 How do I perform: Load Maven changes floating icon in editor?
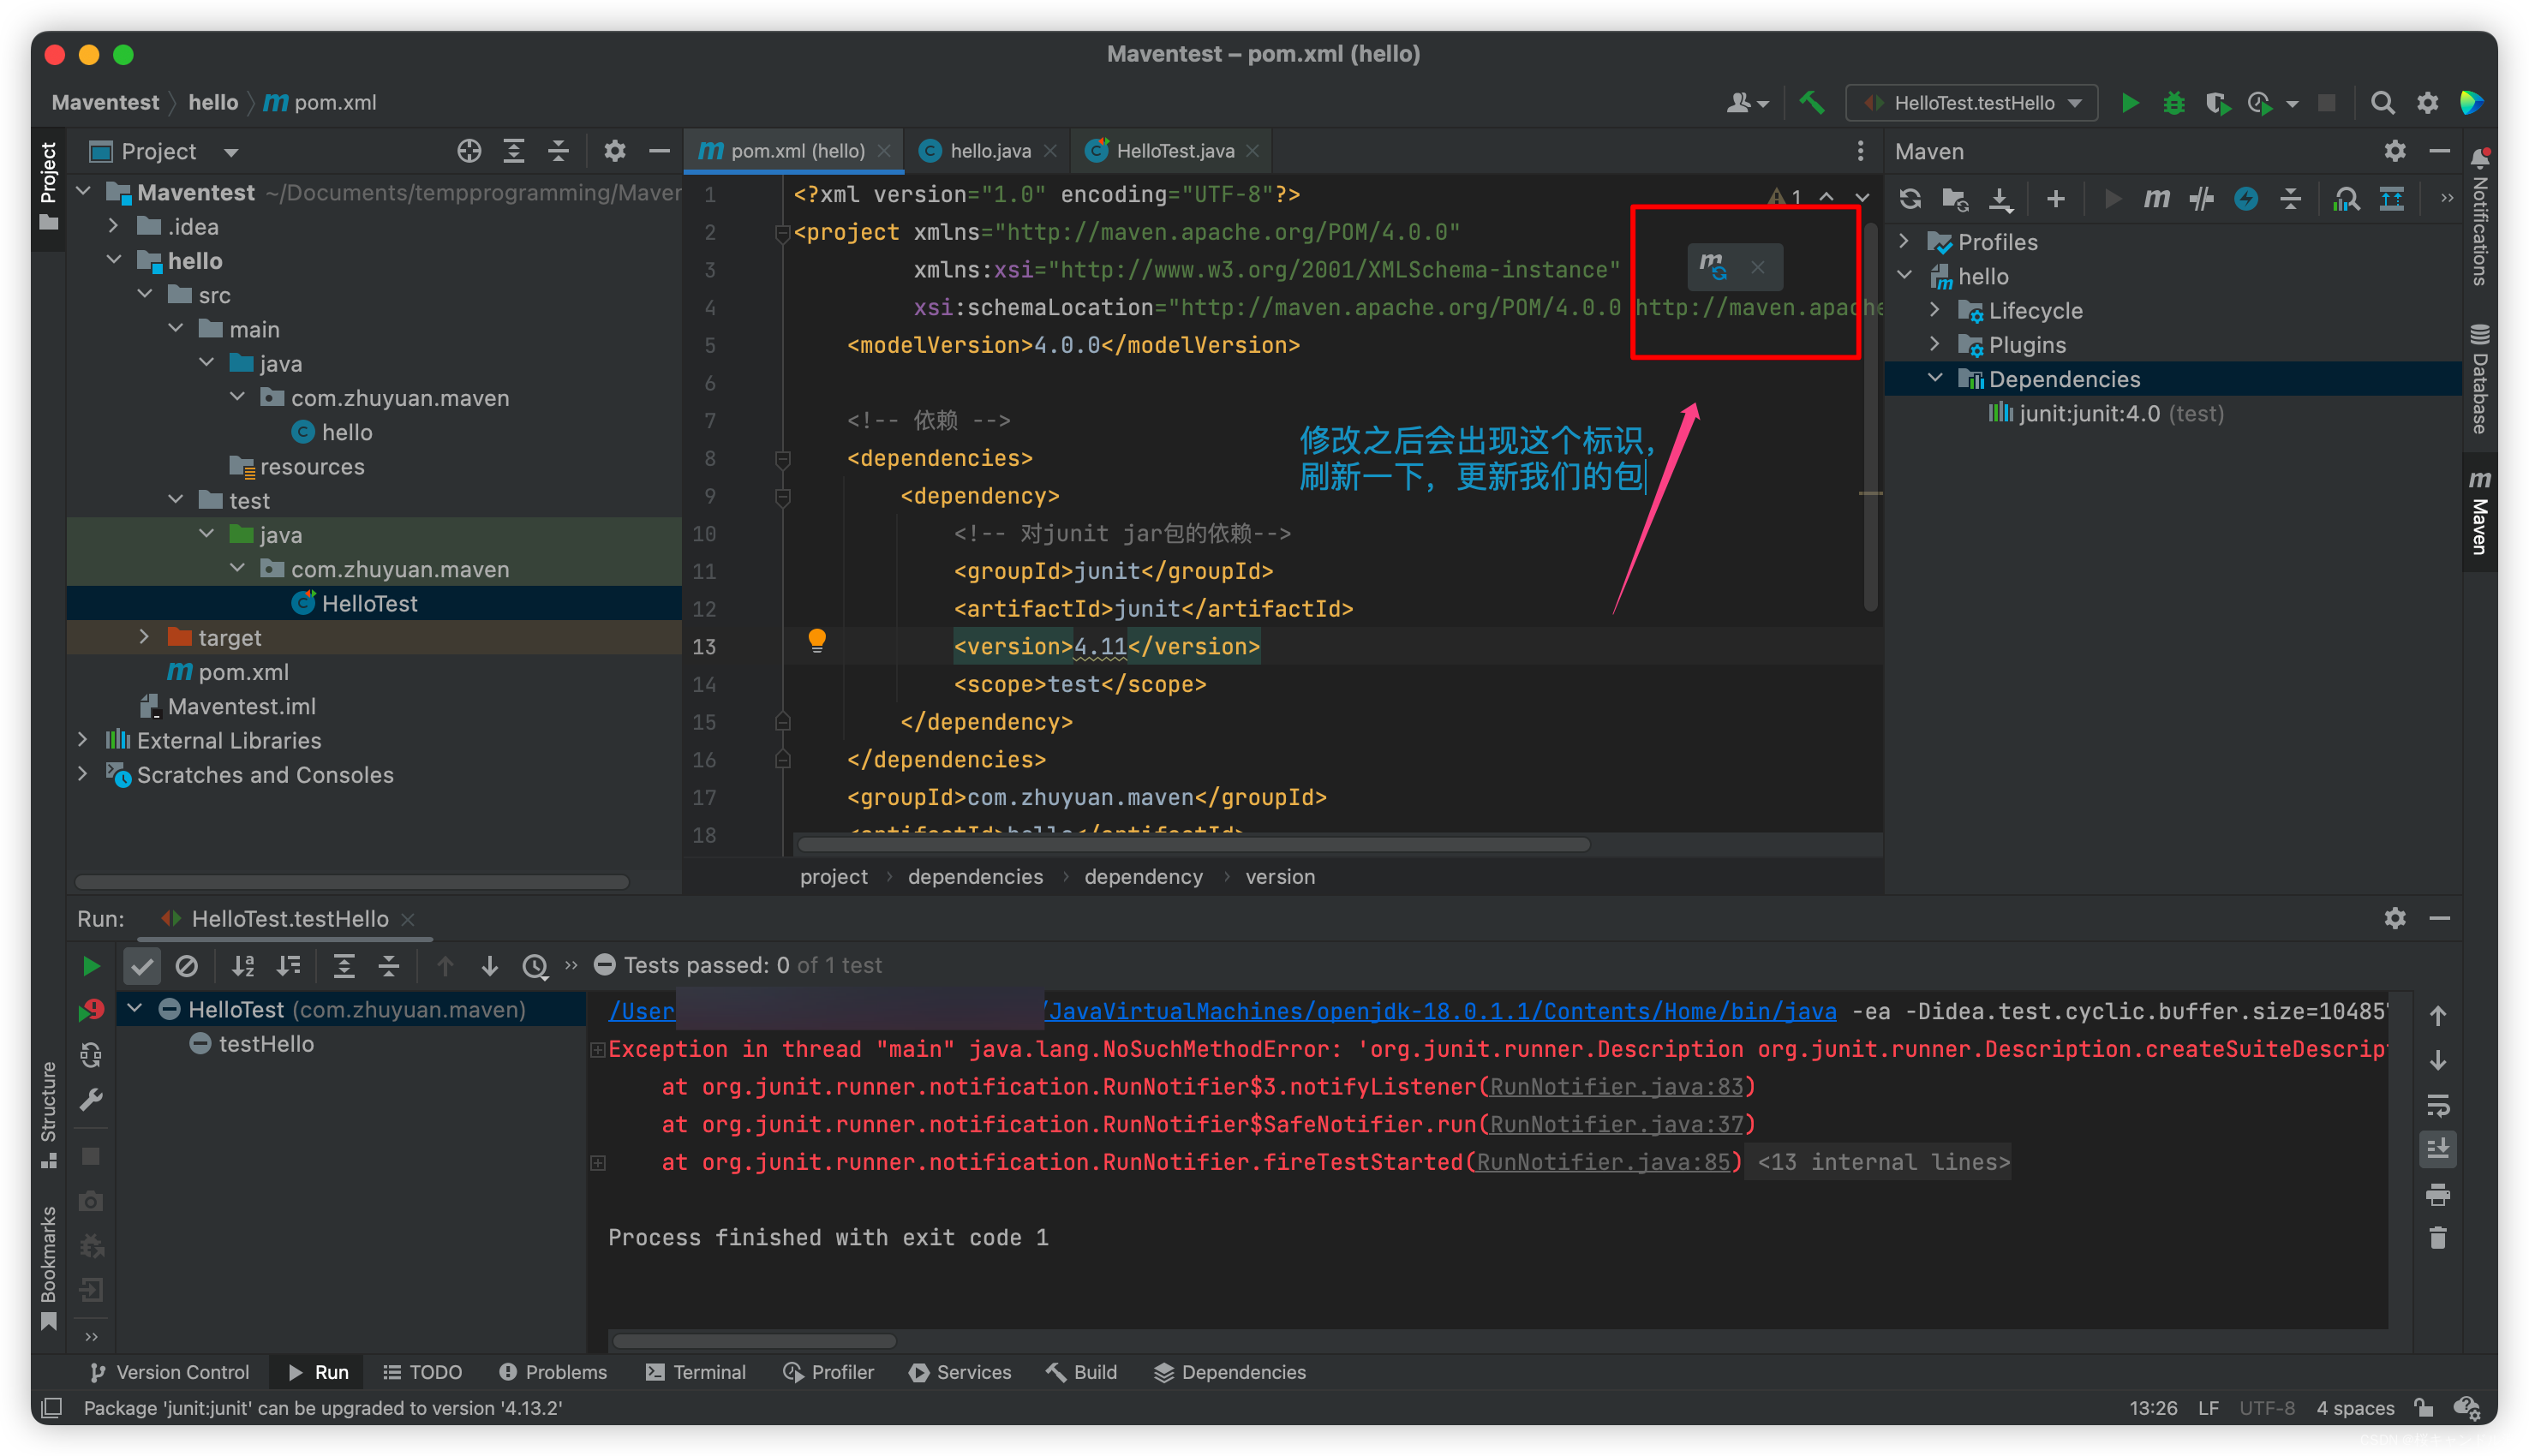pos(1713,266)
